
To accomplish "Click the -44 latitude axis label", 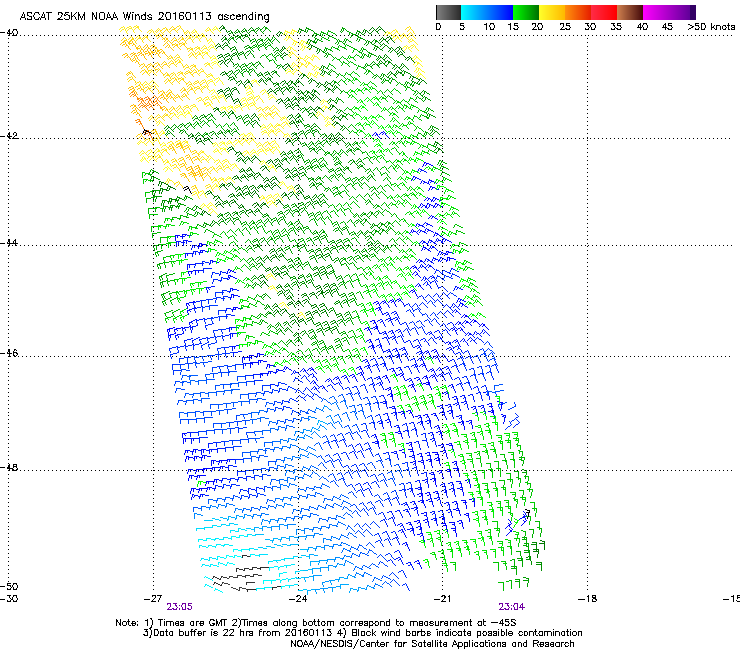I will click(x=9, y=243).
